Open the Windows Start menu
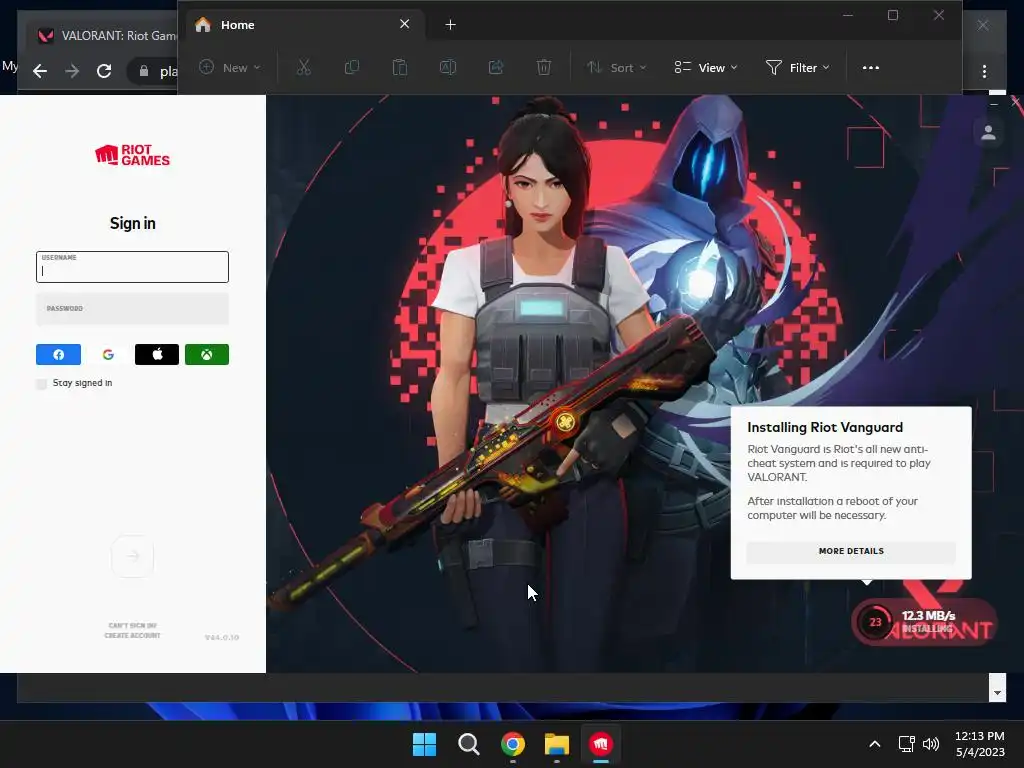This screenshot has width=1024, height=768. [424, 744]
